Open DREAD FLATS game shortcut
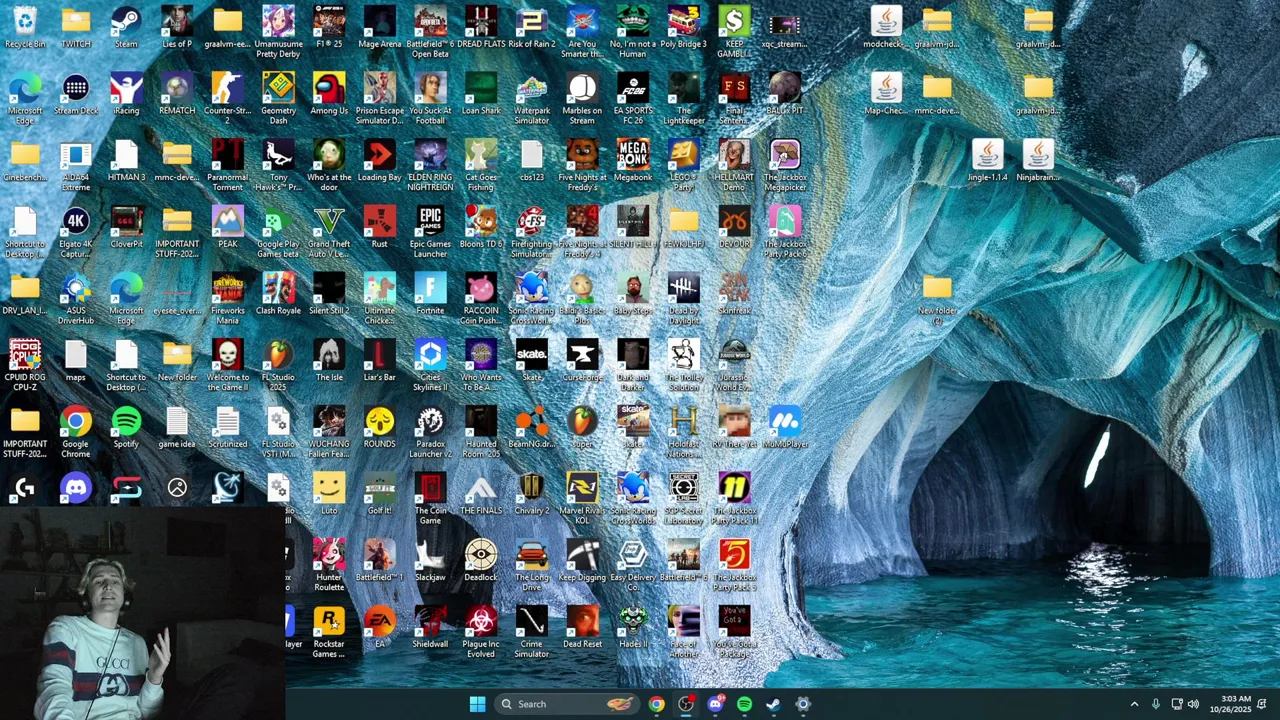 click(481, 27)
